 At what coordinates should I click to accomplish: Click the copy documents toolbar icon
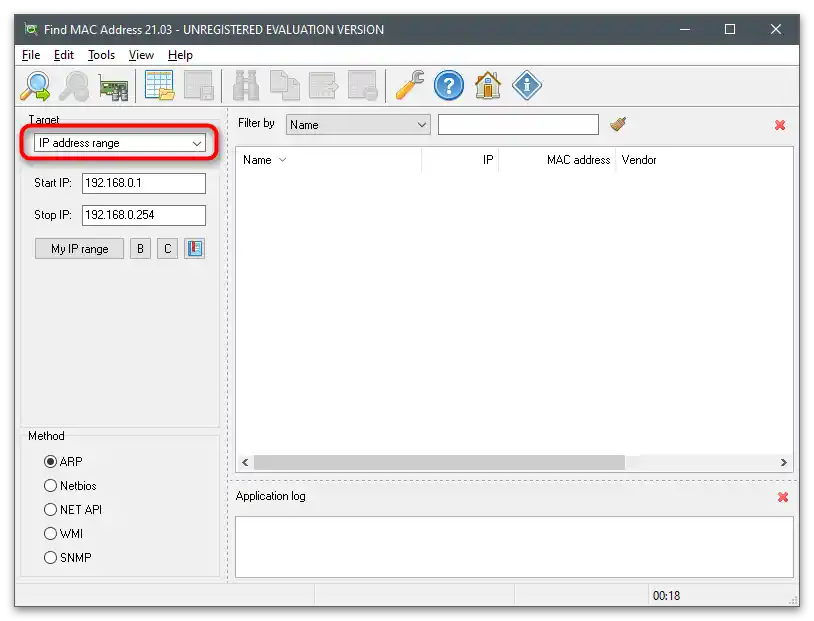tap(284, 85)
